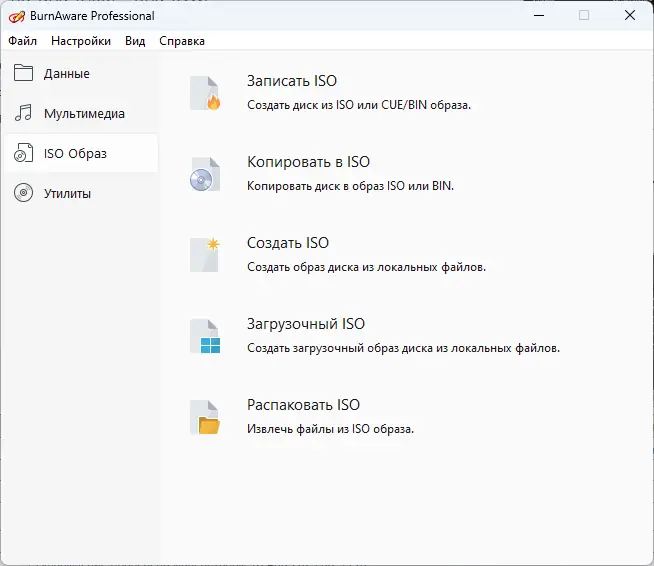Choose Копировать в ISO title
The height and width of the screenshot is (566, 654).
pos(308,162)
